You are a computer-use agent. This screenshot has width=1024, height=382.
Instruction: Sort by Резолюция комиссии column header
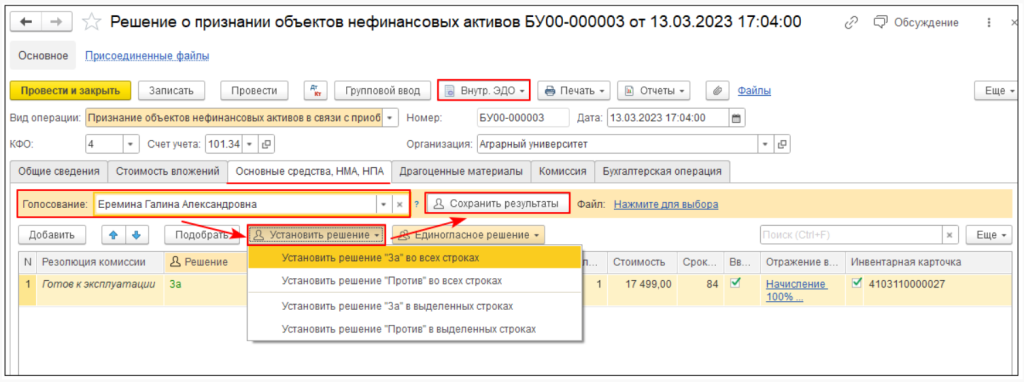pos(101,262)
